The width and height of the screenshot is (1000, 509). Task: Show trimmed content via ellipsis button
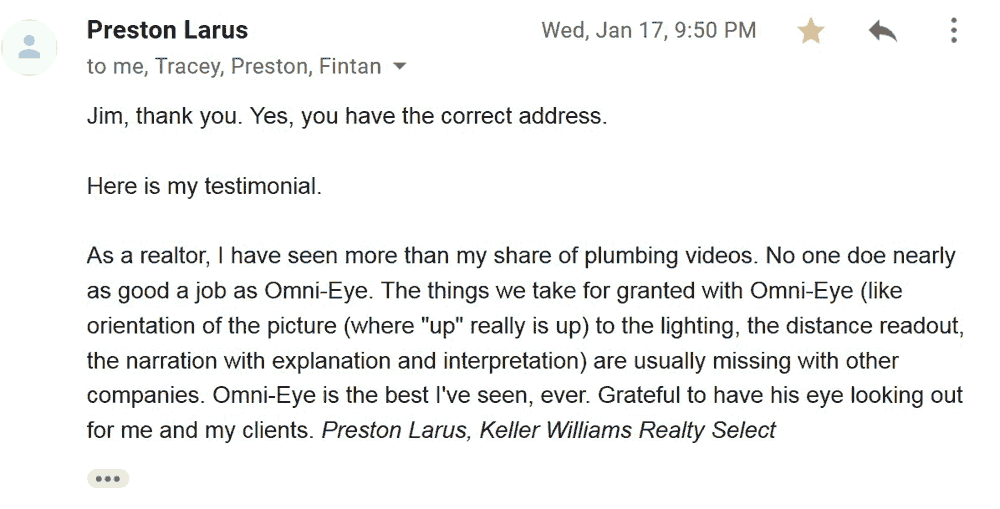[108, 478]
